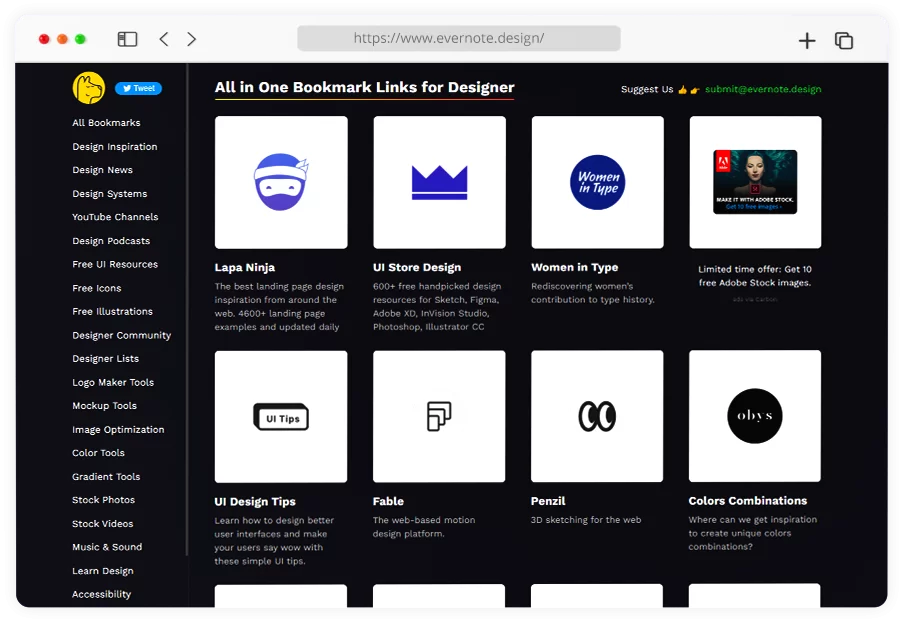Open Design Systems category
Viewport: 903px width, 622px height.
tap(109, 194)
